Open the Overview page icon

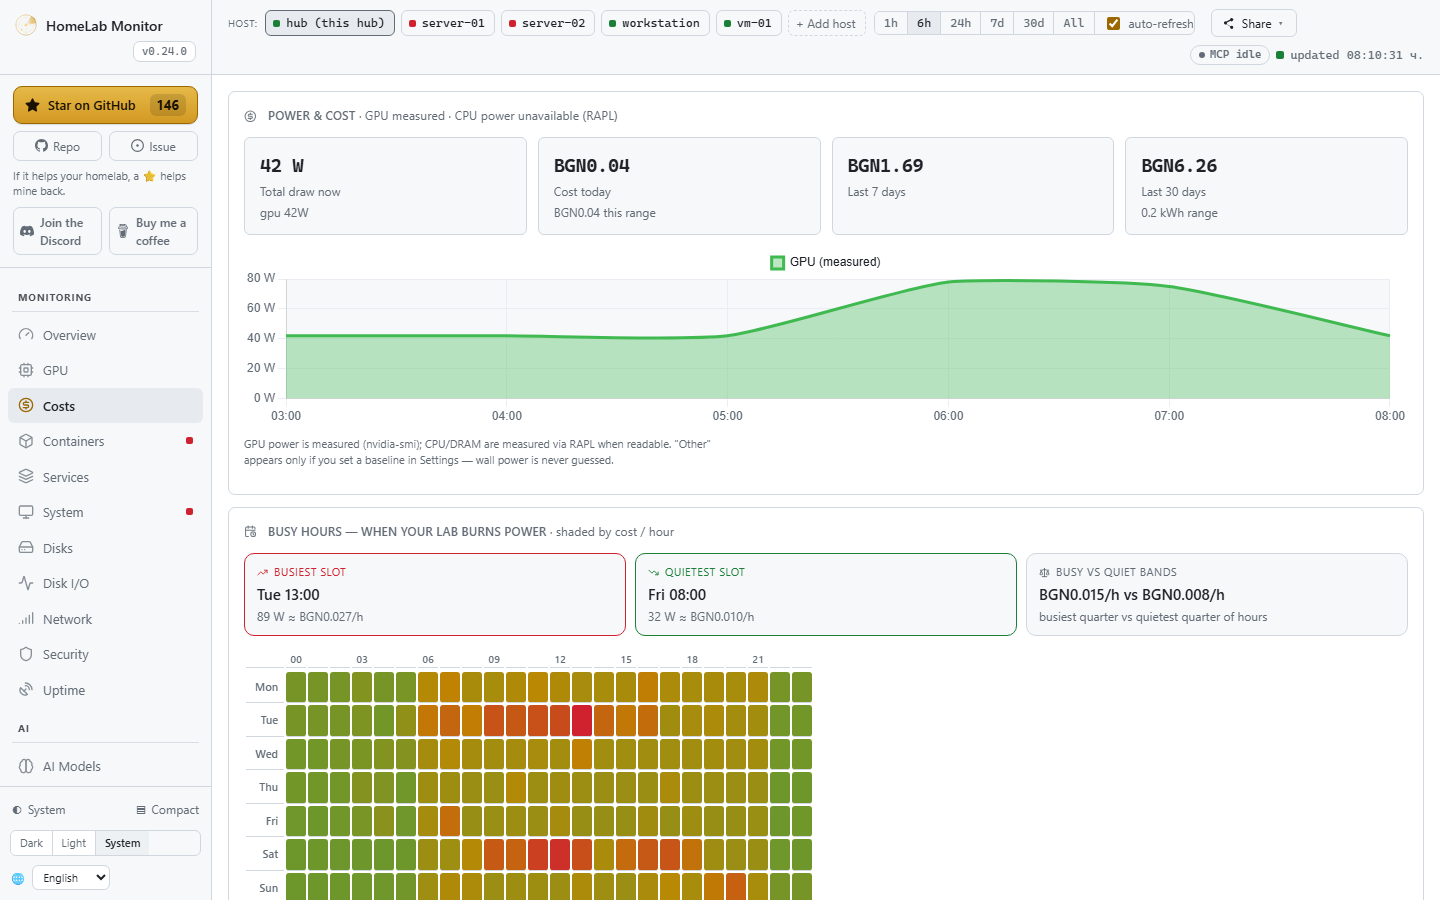point(26,335)
